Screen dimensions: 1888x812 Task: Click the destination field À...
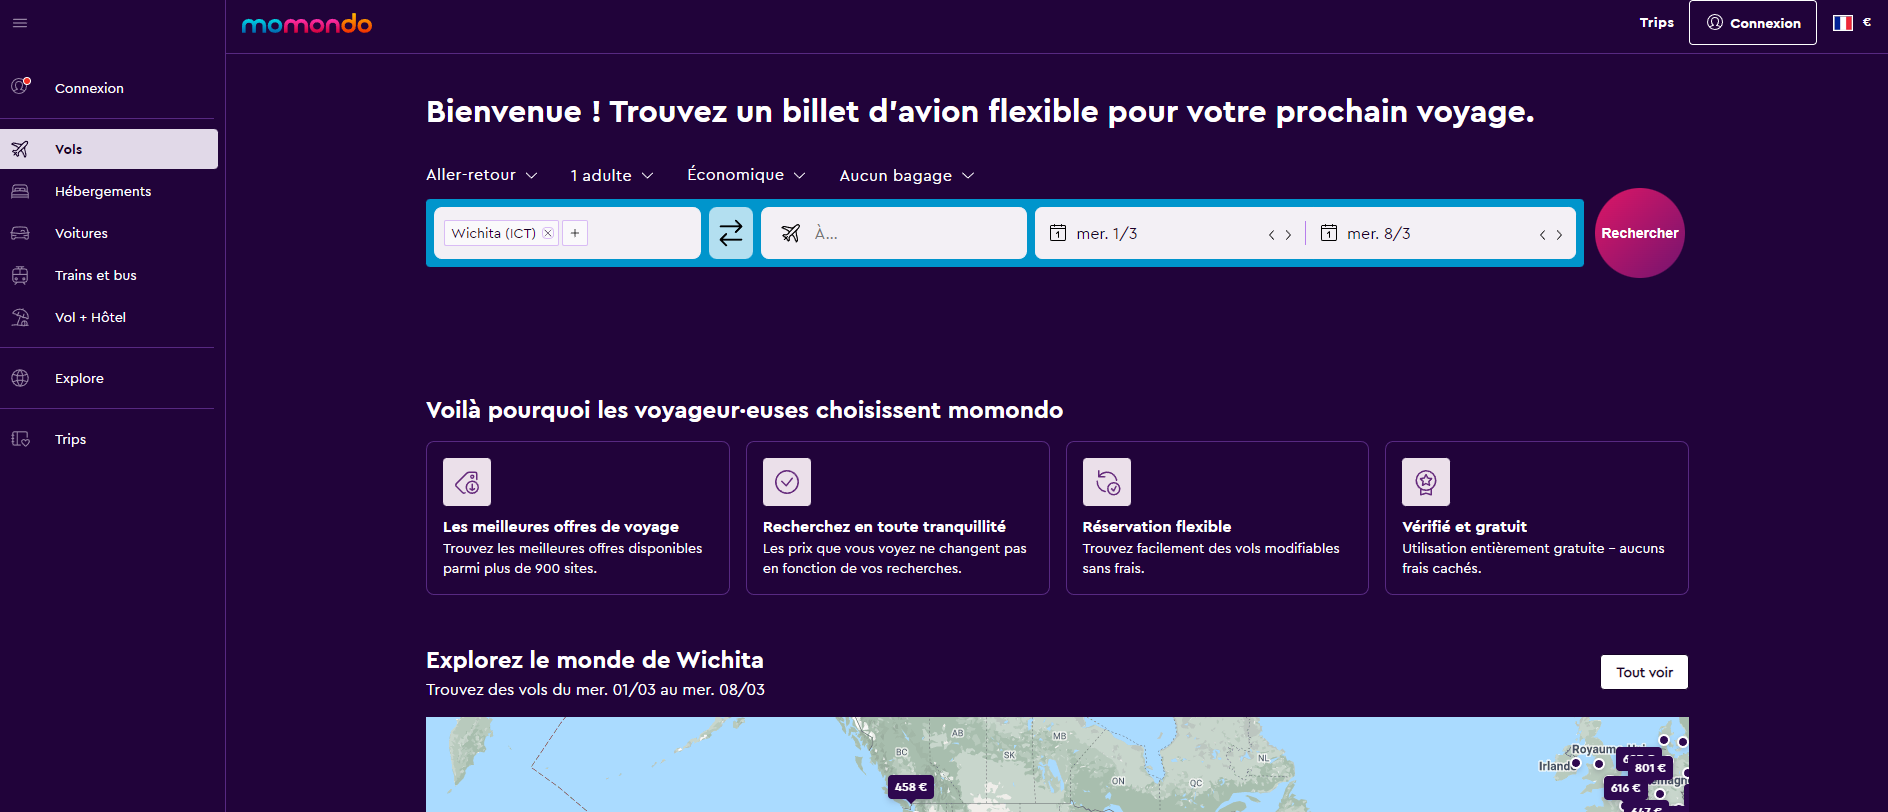[894, 233]
